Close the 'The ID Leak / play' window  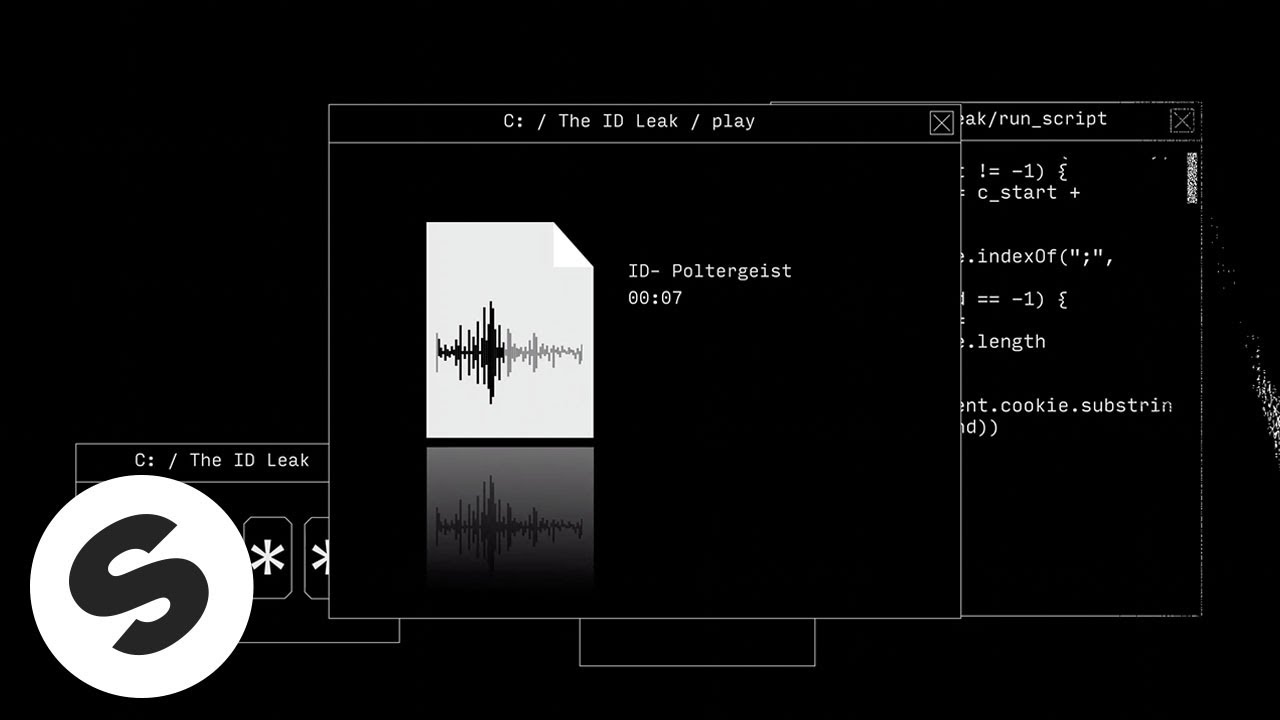pyautogui.click(x=941, y=122)
